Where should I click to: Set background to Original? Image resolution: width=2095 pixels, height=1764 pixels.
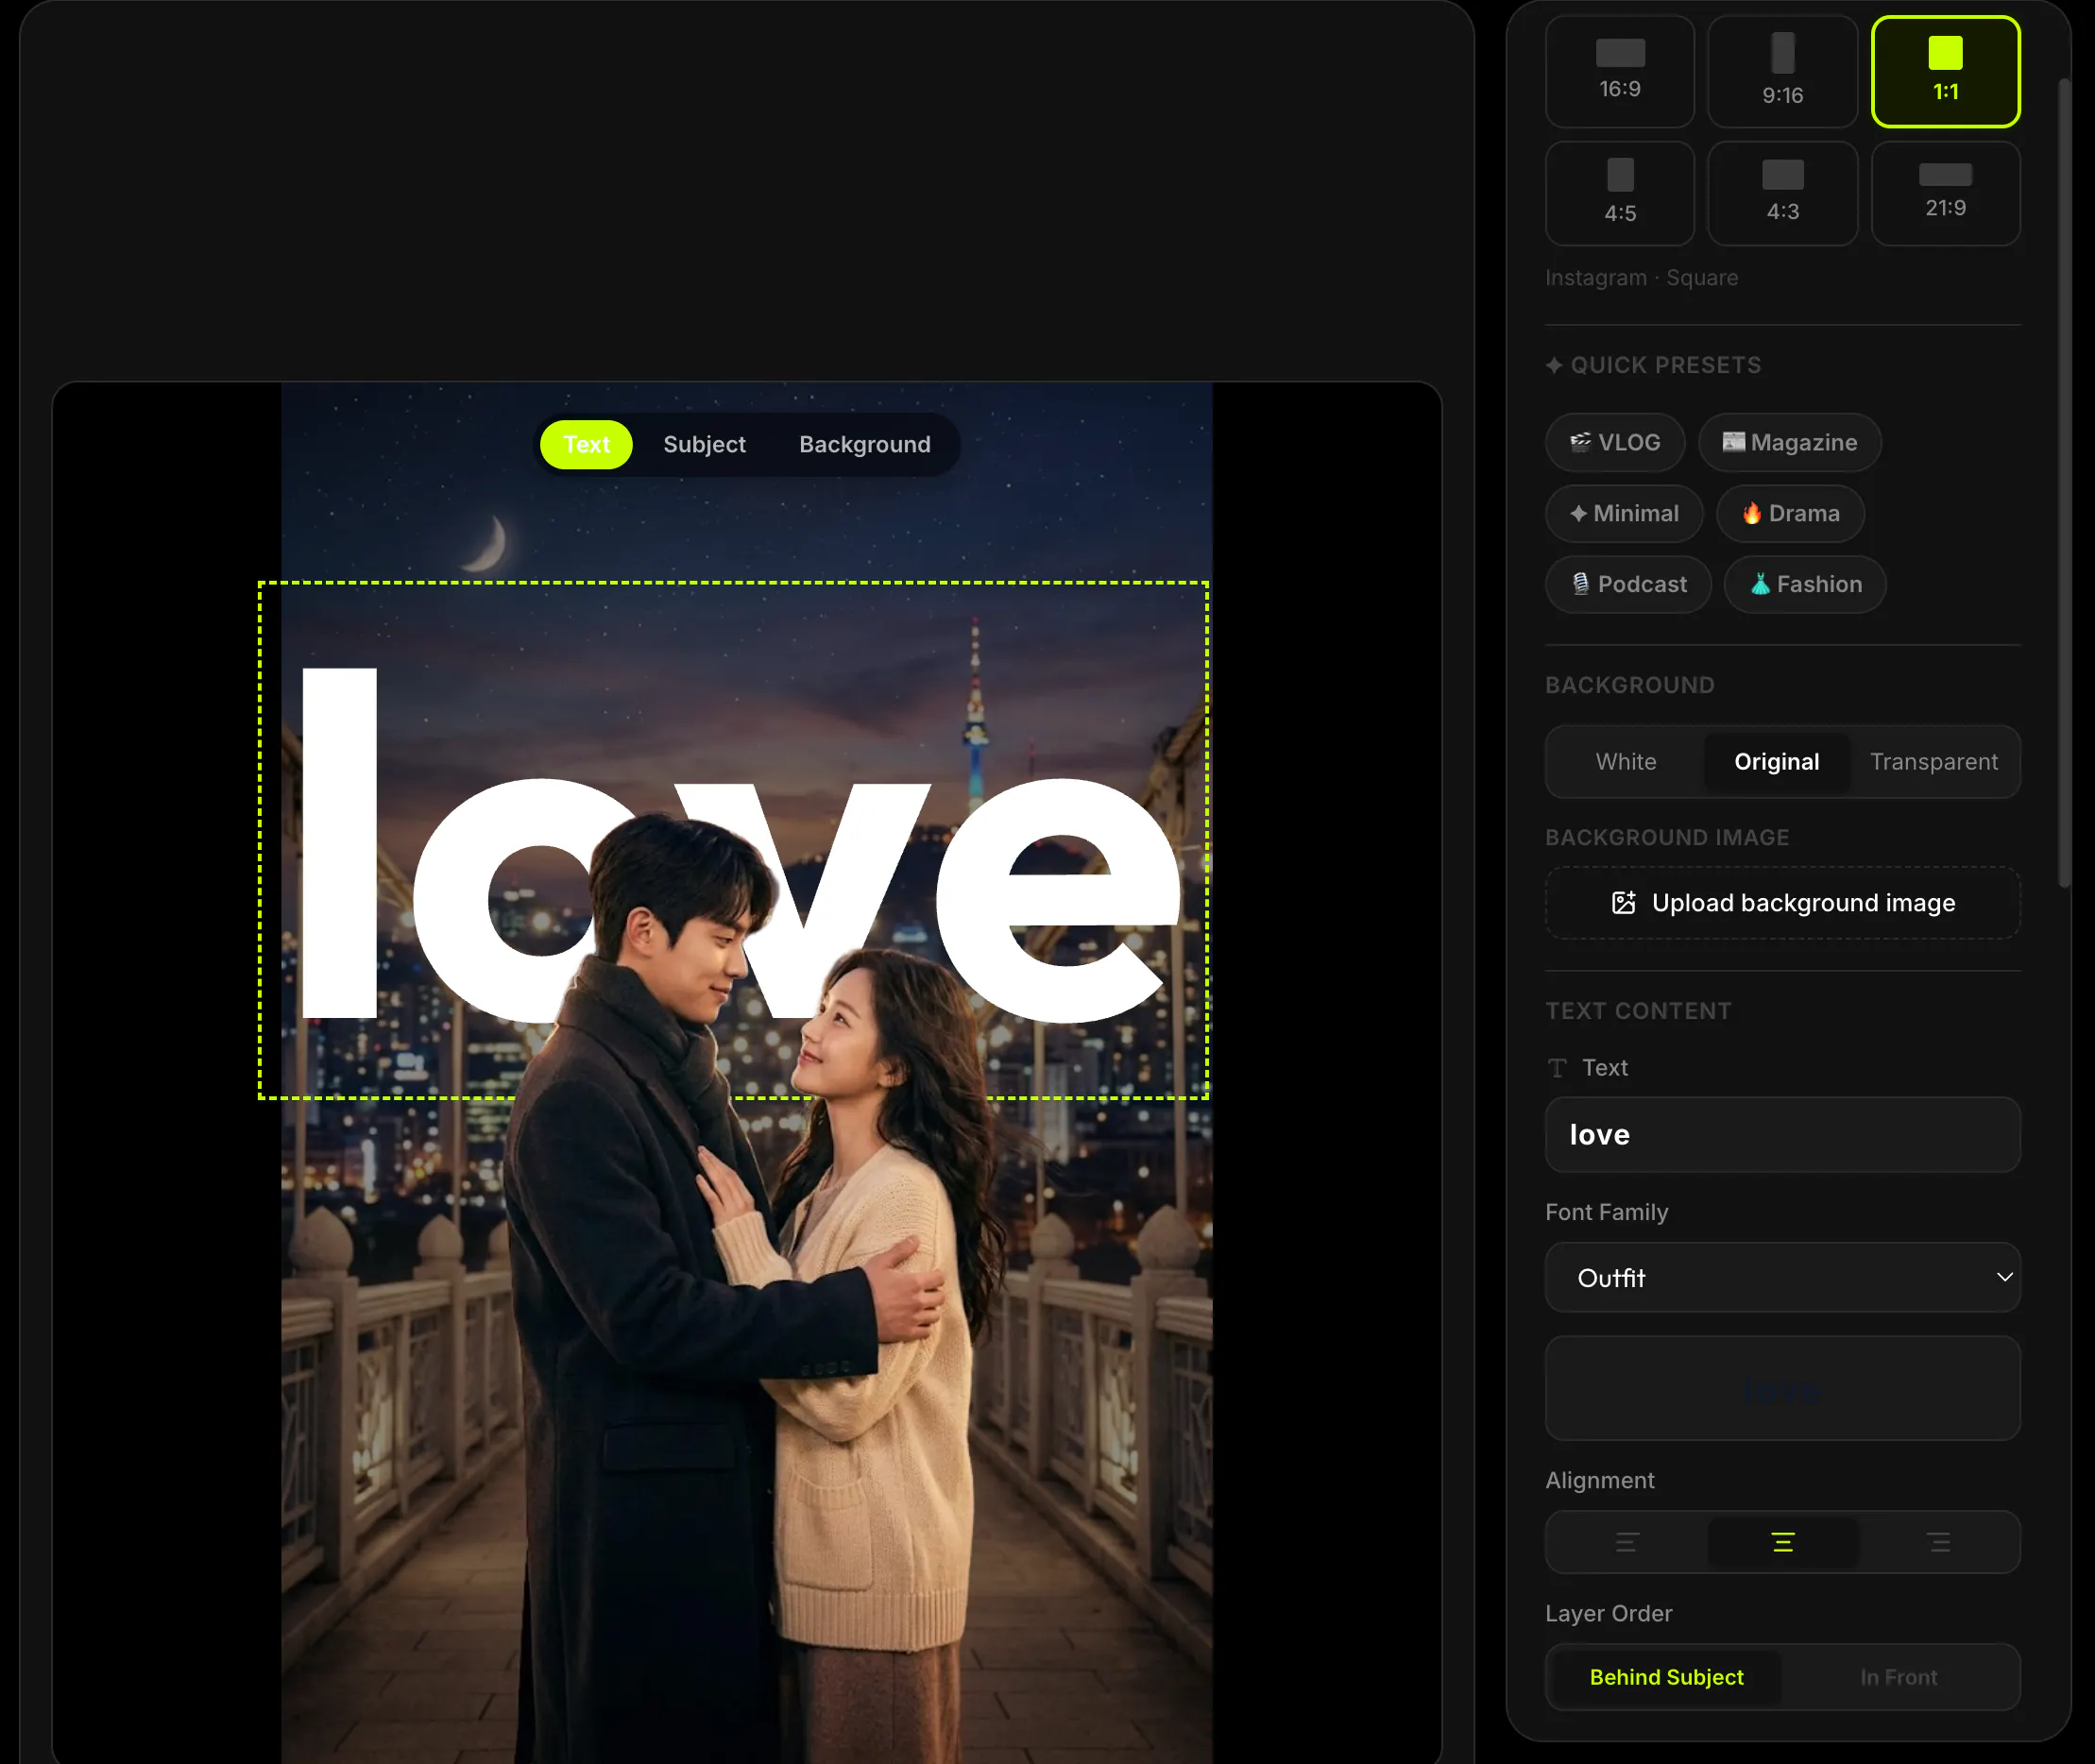(1777, 762)
